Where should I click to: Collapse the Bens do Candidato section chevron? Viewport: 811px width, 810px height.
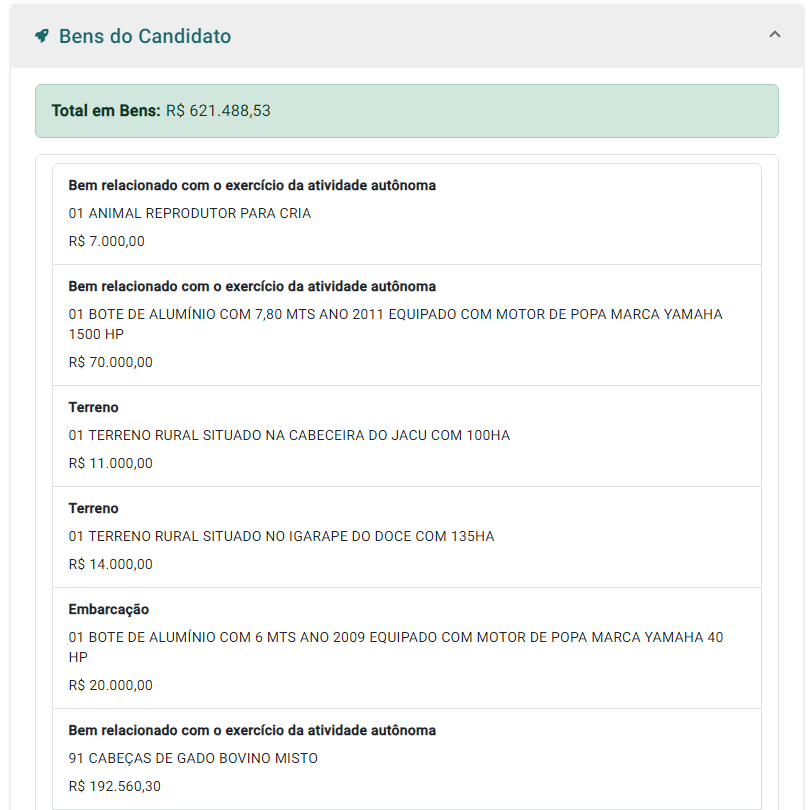[774, 35]
